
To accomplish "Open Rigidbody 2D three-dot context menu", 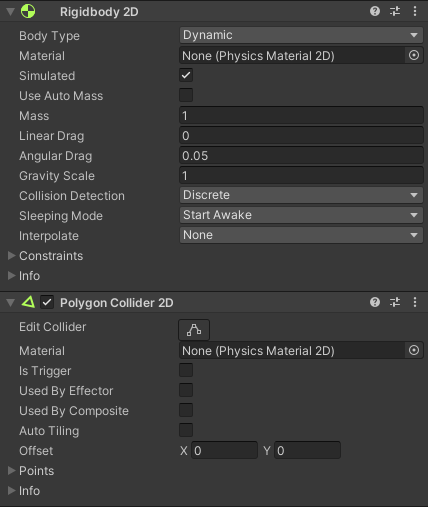I will click(415, 11).
